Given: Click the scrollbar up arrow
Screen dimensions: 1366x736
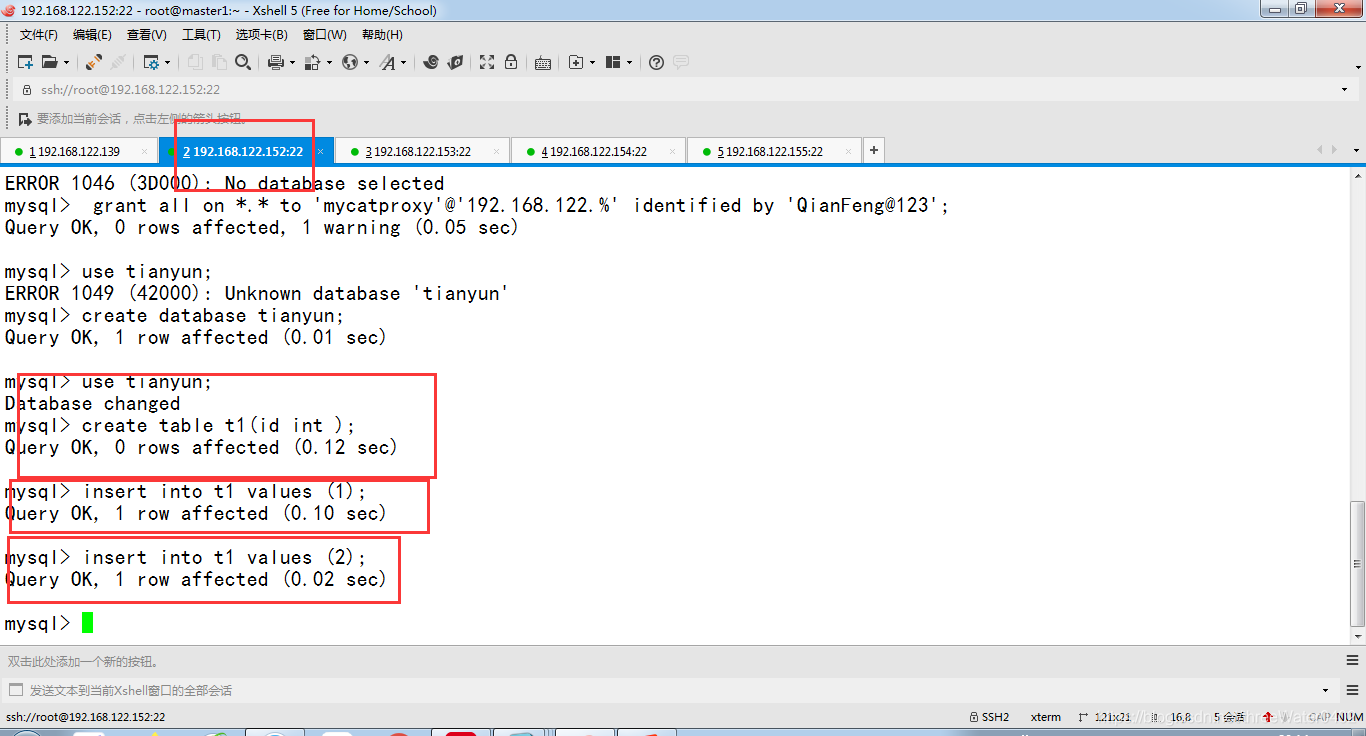Looking at the screenshot, I should tap(1357, 175).
